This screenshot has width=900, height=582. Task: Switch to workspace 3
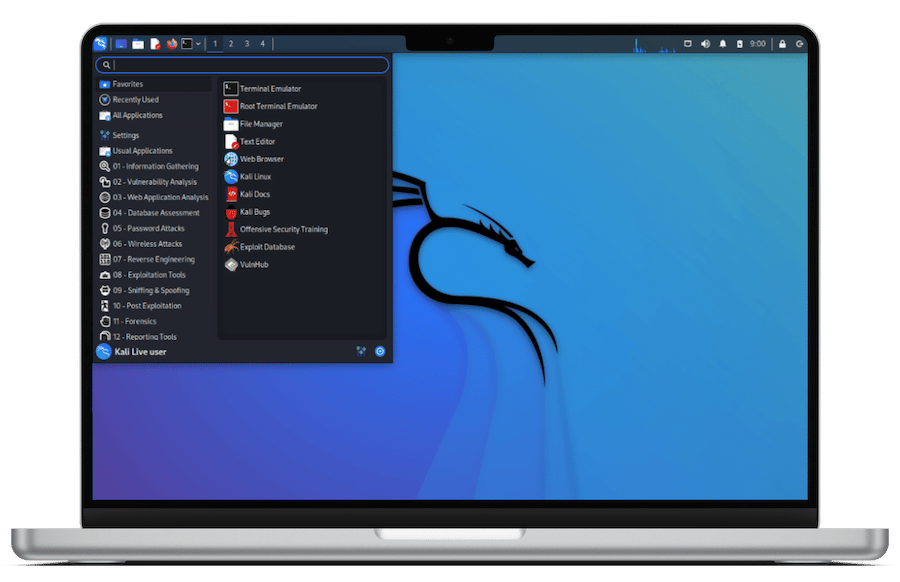pos(247,44)
